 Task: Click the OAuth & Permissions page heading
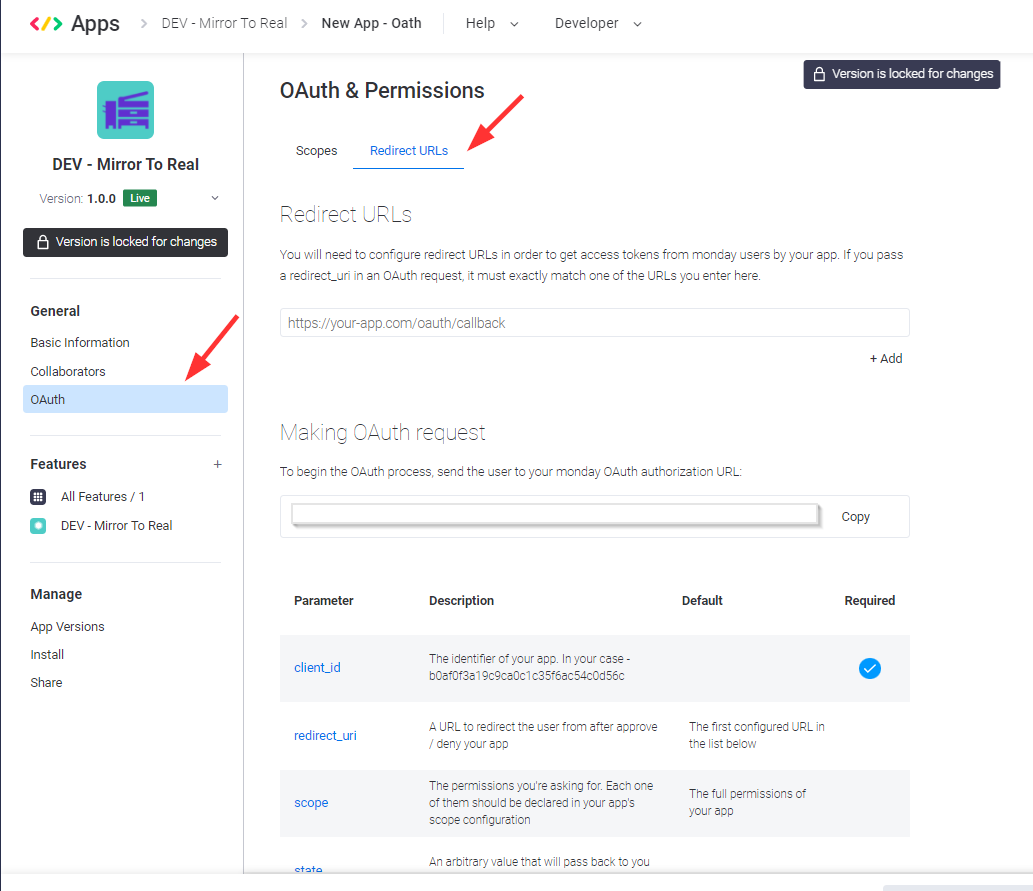[x=382, y=91]
